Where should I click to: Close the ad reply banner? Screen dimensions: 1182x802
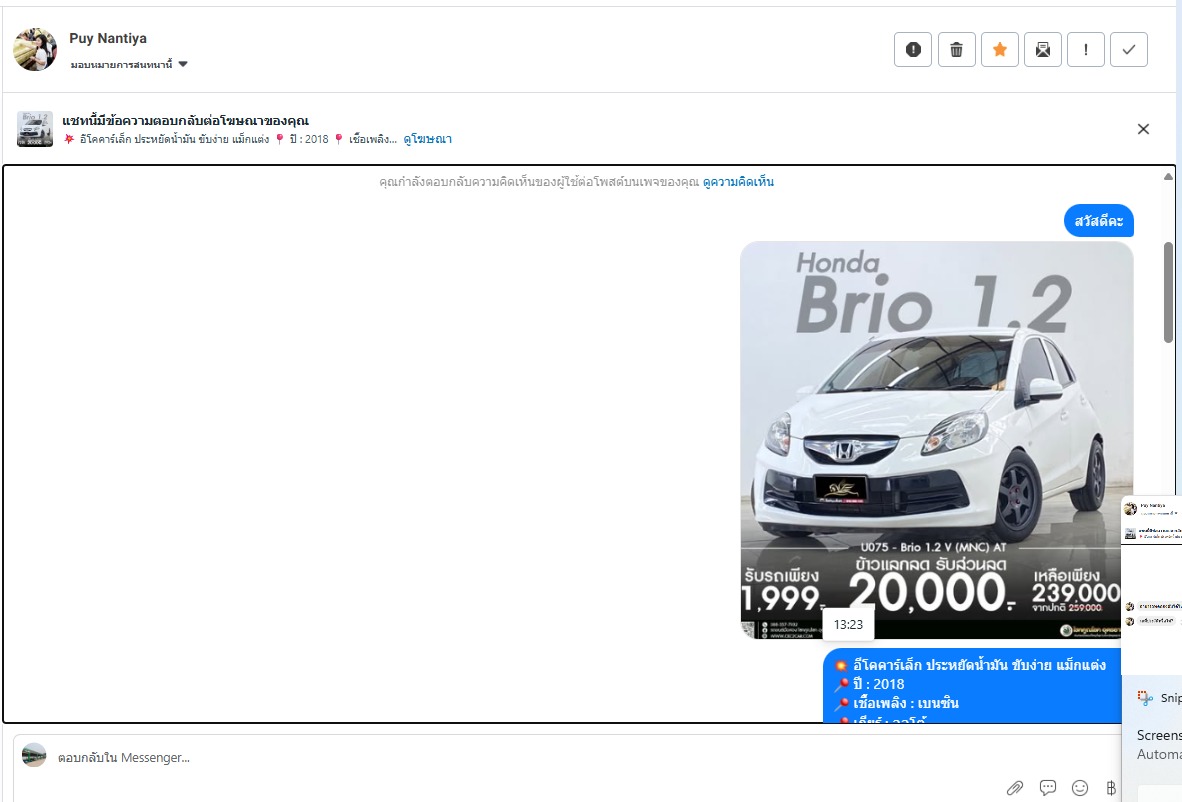point(1143,130)
